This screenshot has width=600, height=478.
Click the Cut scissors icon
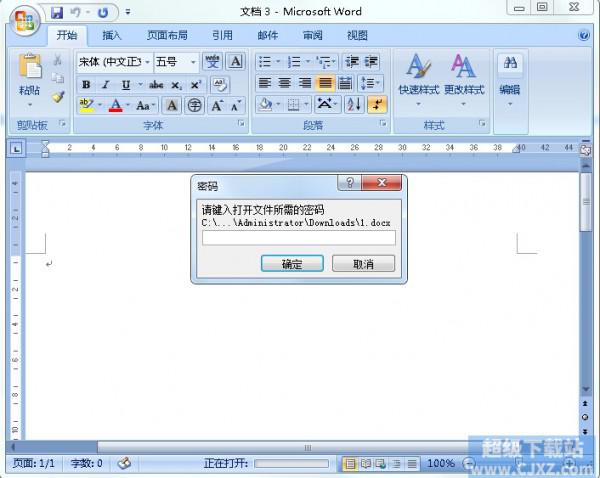(57, 60)
